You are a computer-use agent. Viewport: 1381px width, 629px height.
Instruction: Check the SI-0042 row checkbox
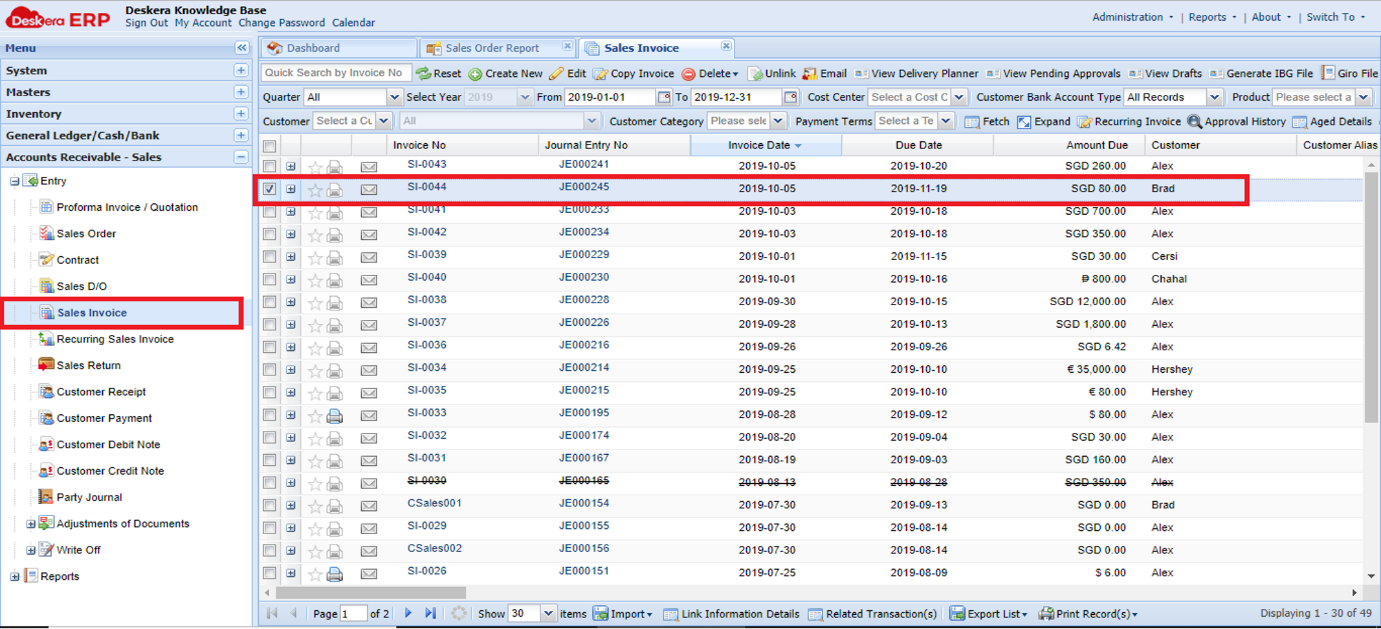270,234
